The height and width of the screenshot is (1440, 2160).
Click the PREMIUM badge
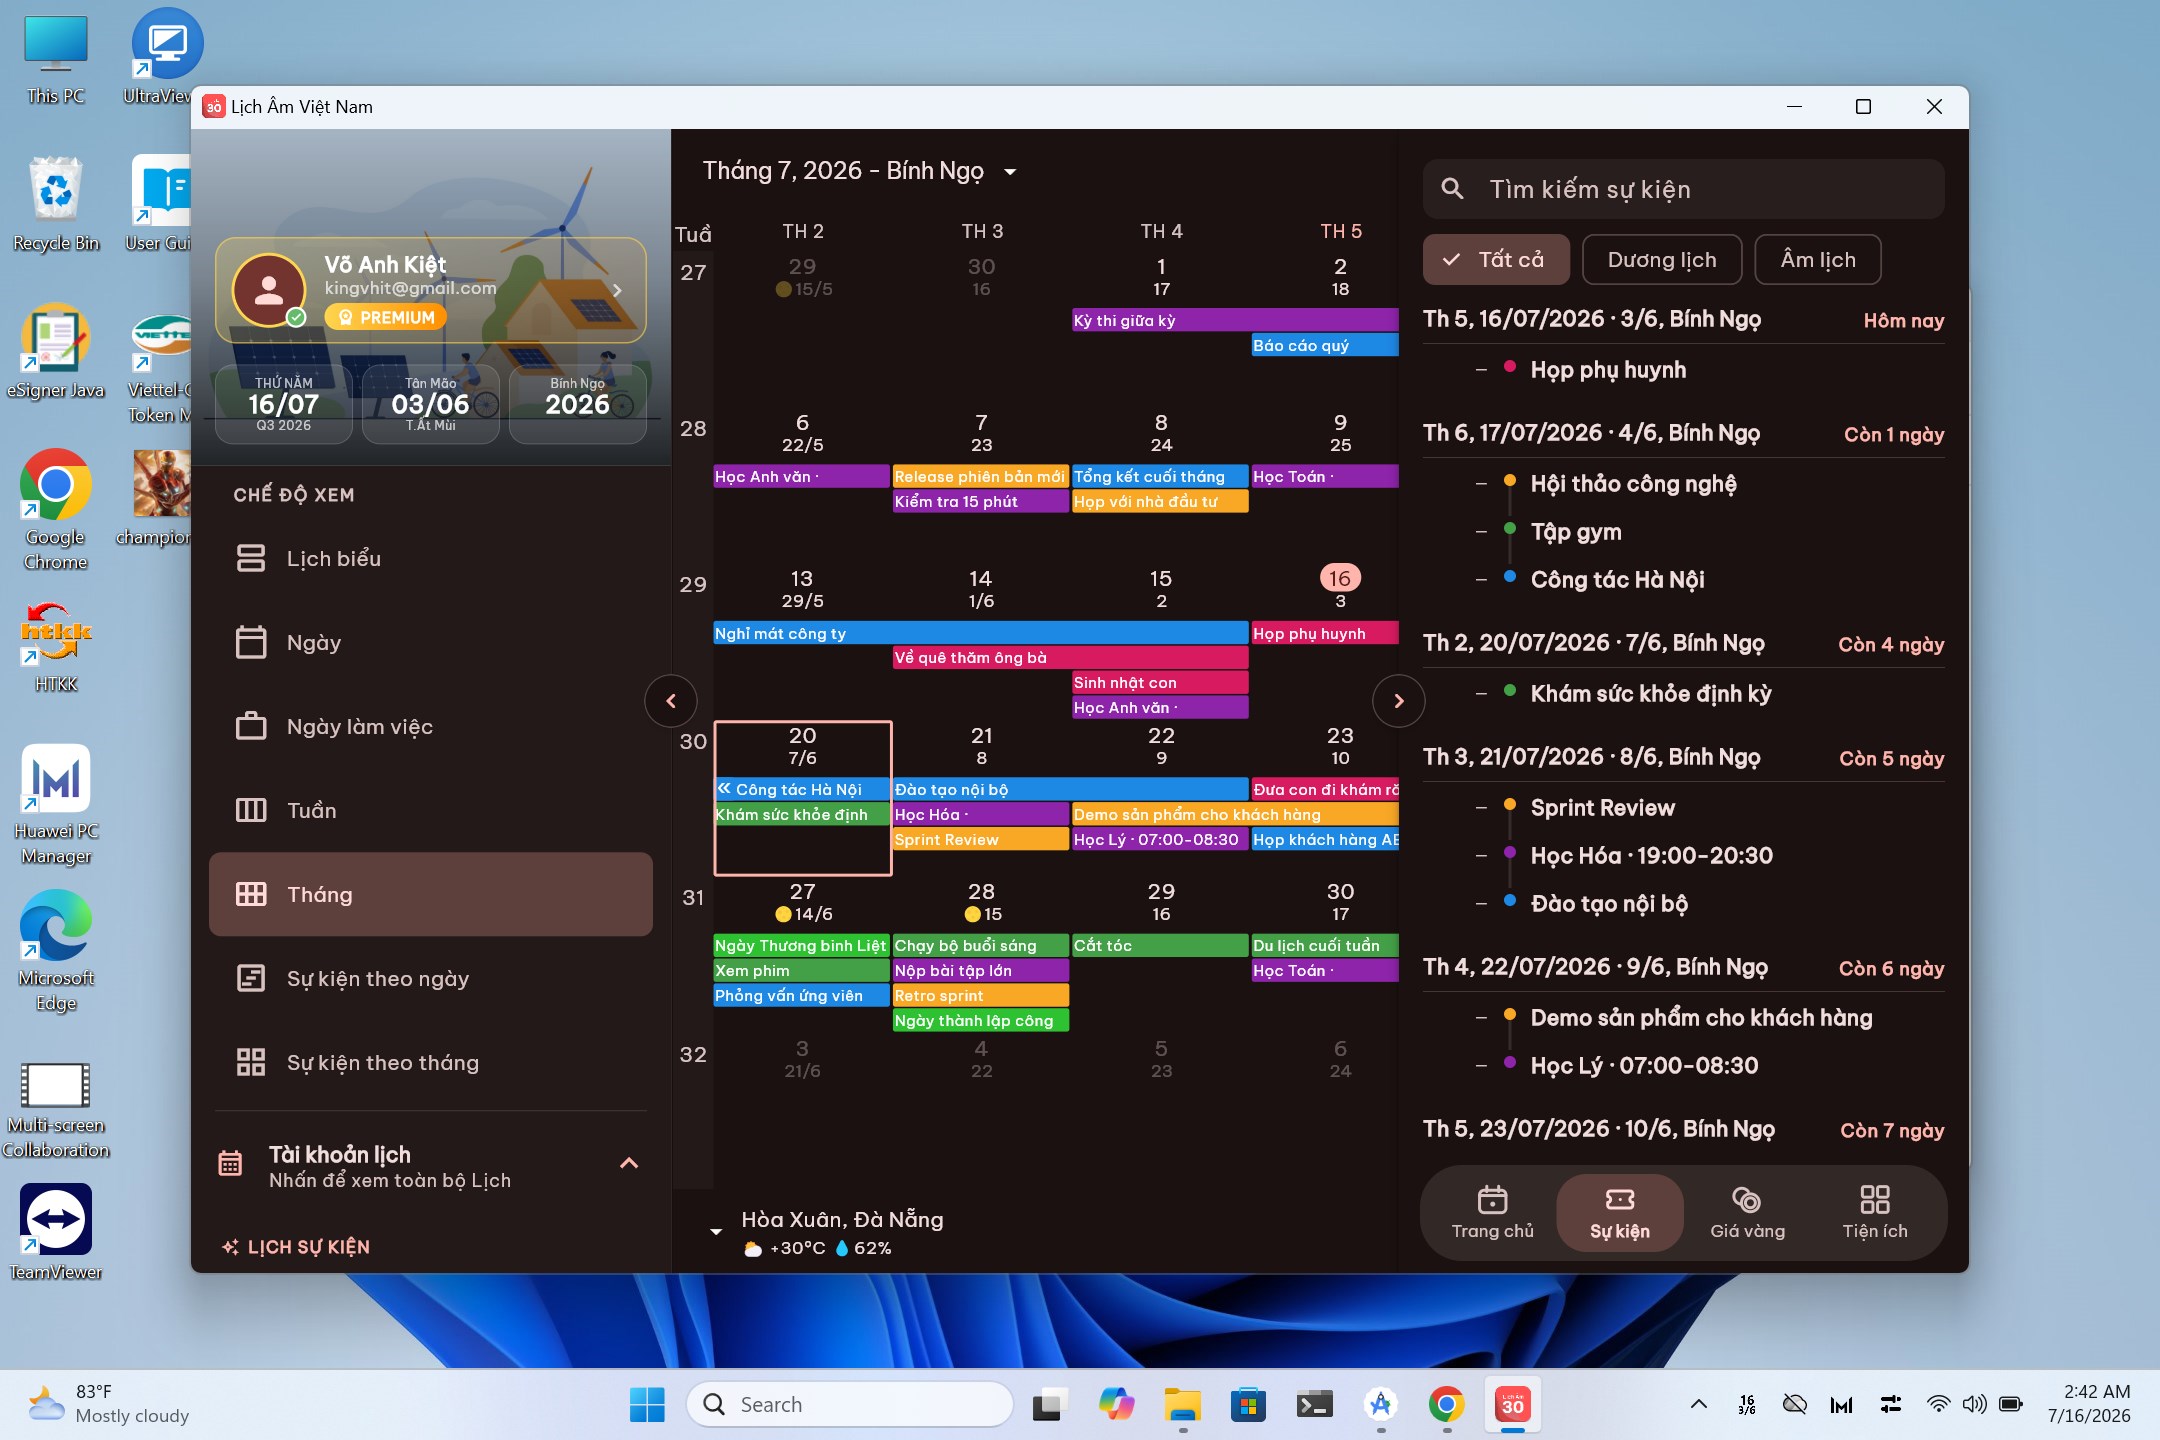pyautogui.click(x=385, y=317)
